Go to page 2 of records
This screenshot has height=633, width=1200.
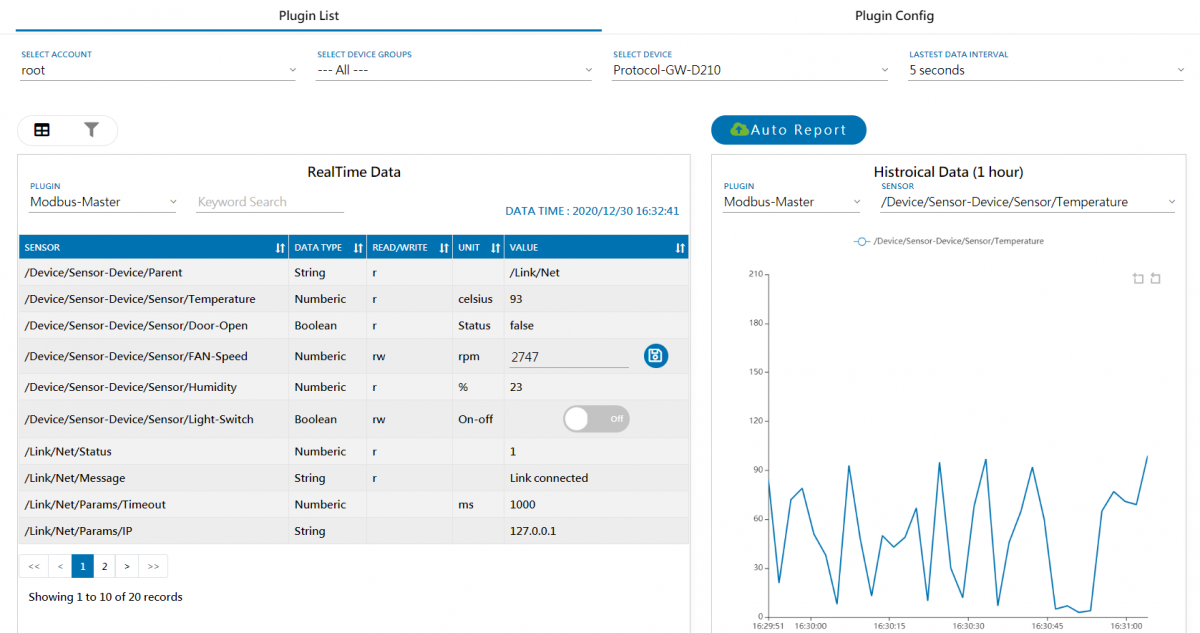tap(104, 566)
